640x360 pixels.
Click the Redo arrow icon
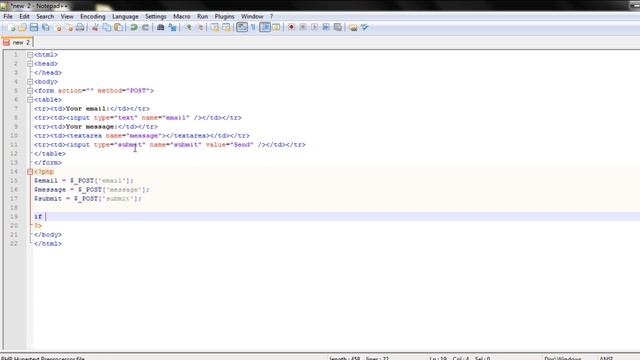[145, 27]
